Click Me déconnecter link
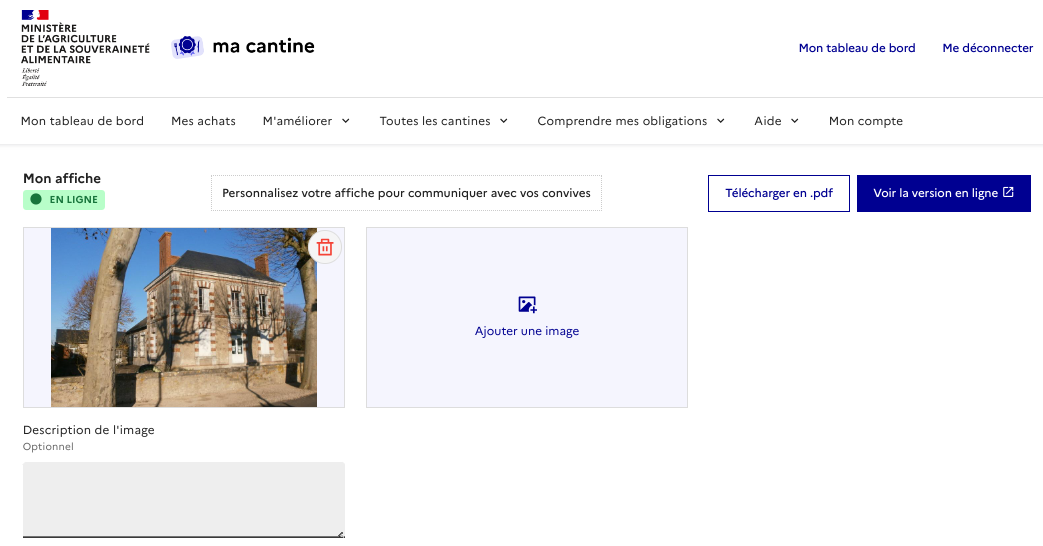The height and width of the screenshot is (546, 1043). [x=987, y=48]
